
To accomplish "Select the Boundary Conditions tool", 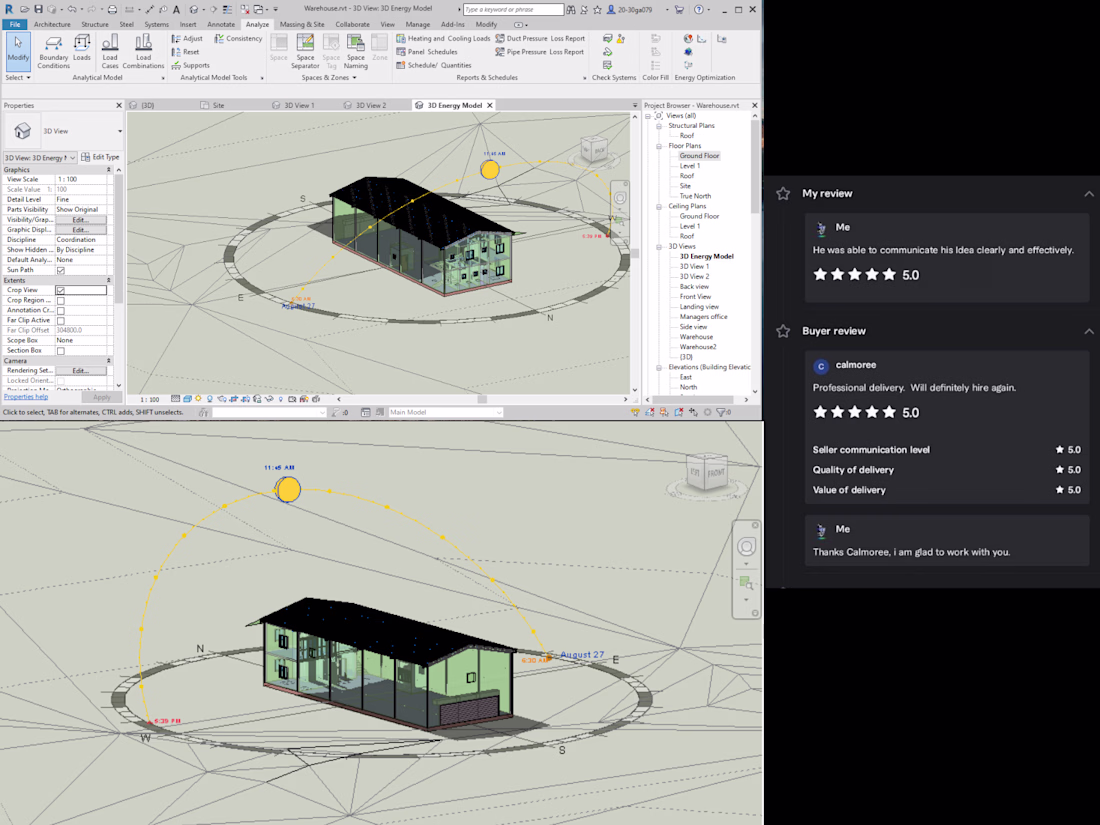I will click(x=53, y=49).
